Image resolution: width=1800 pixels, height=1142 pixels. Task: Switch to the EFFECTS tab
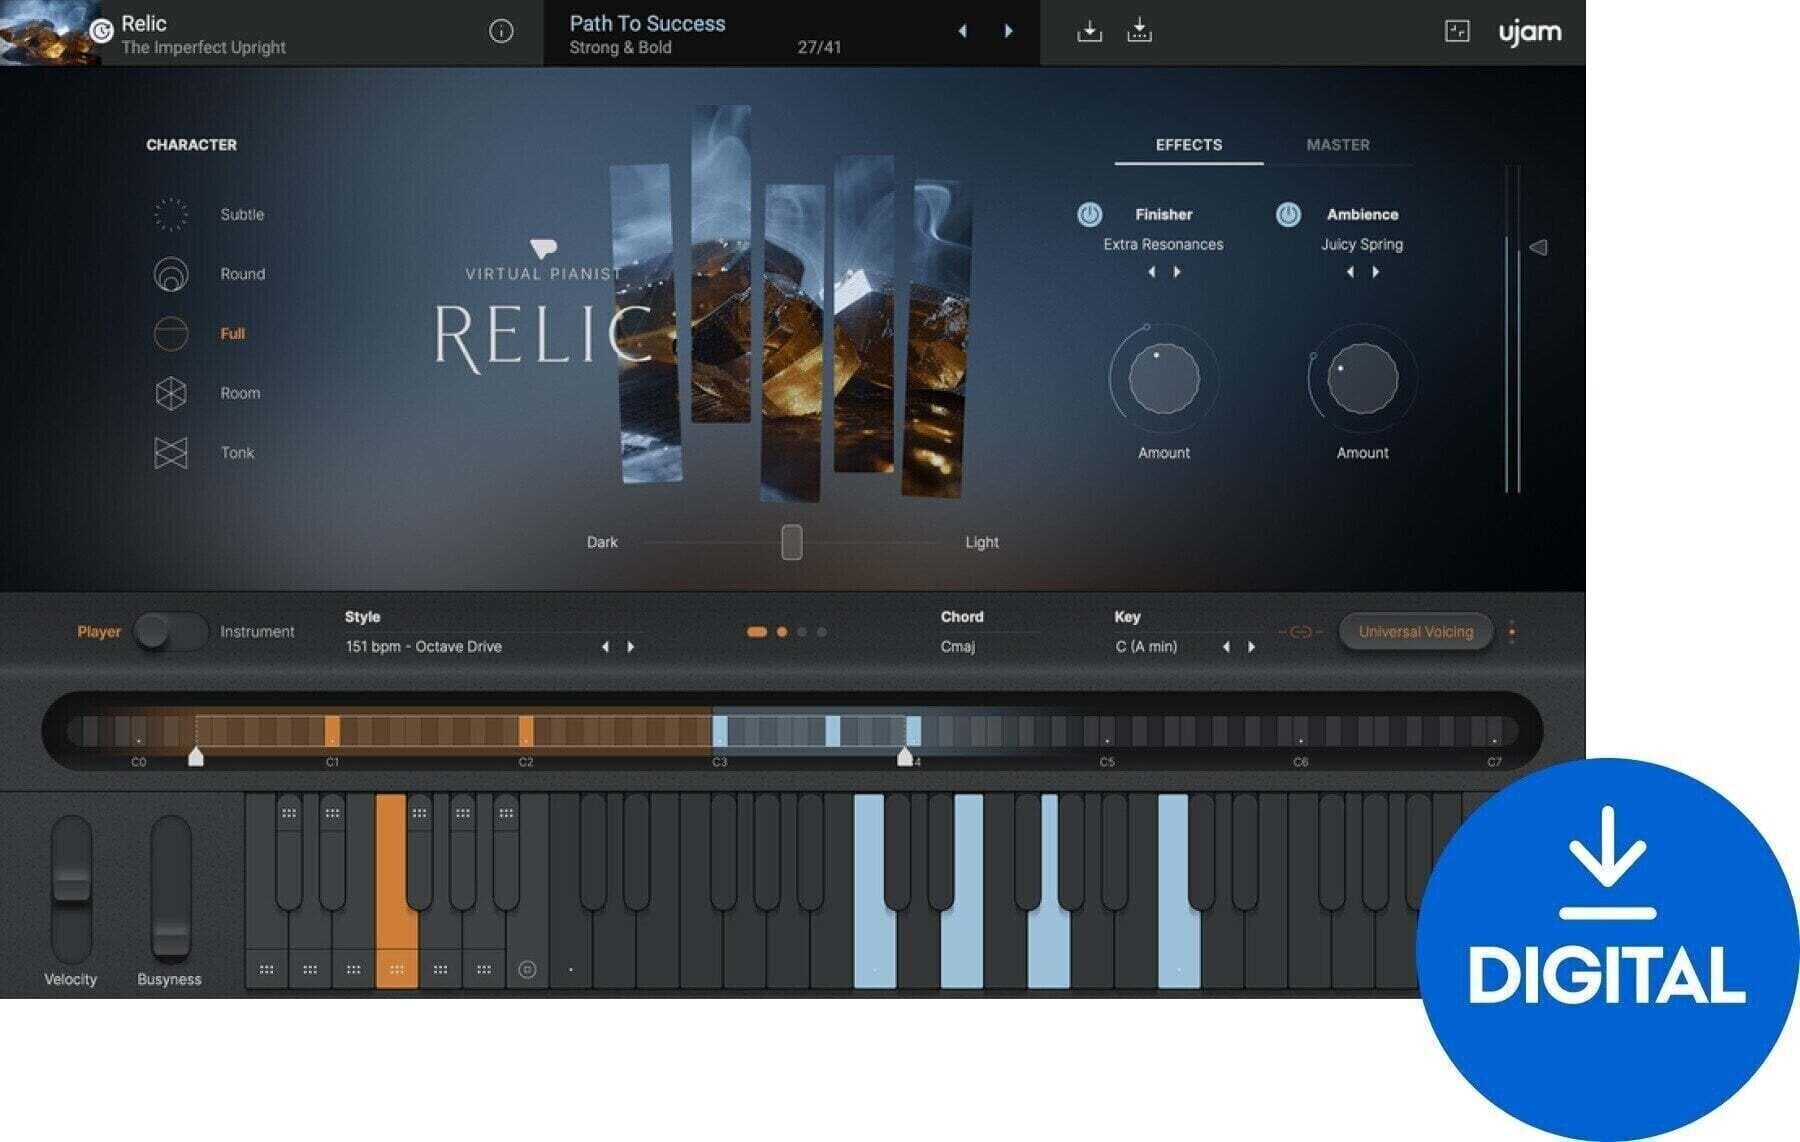(1189, 145)
